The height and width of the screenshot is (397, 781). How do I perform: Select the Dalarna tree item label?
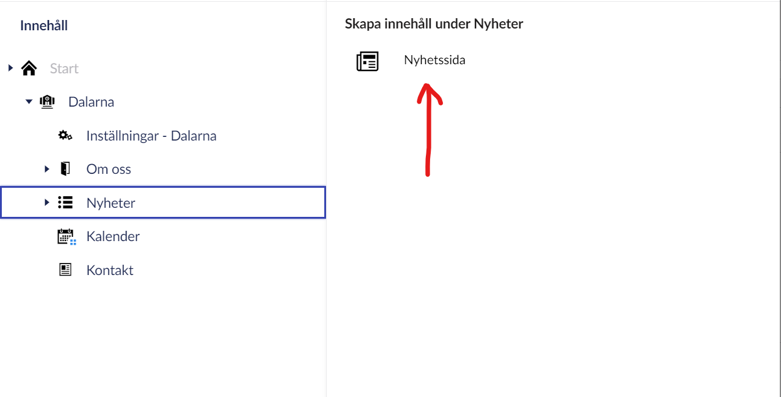91,102
